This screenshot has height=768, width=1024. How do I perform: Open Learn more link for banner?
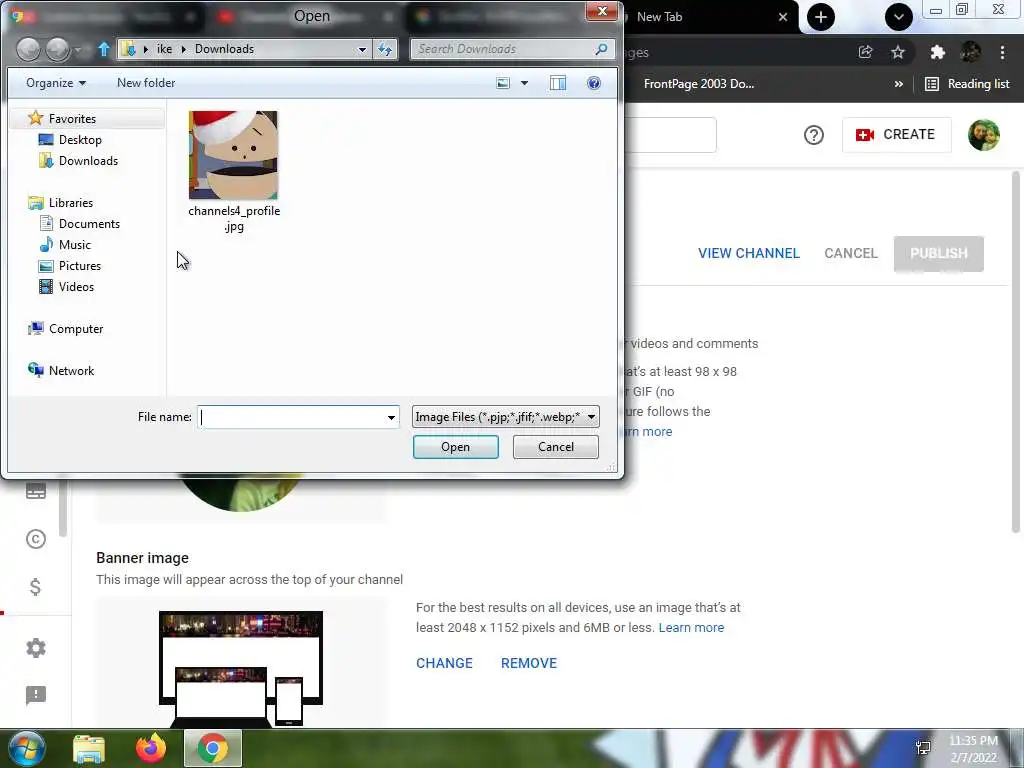(691, 628)
